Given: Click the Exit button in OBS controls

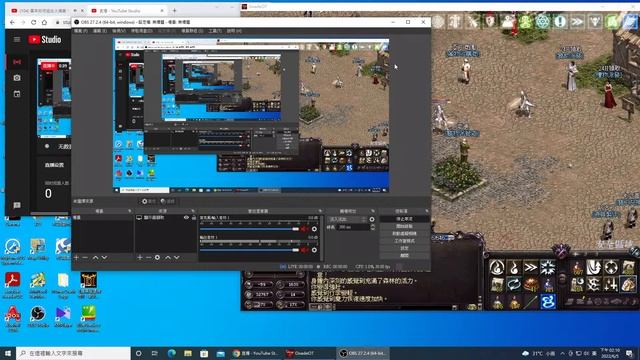Looking at the screenshot, I should click(x=404, y=256).
